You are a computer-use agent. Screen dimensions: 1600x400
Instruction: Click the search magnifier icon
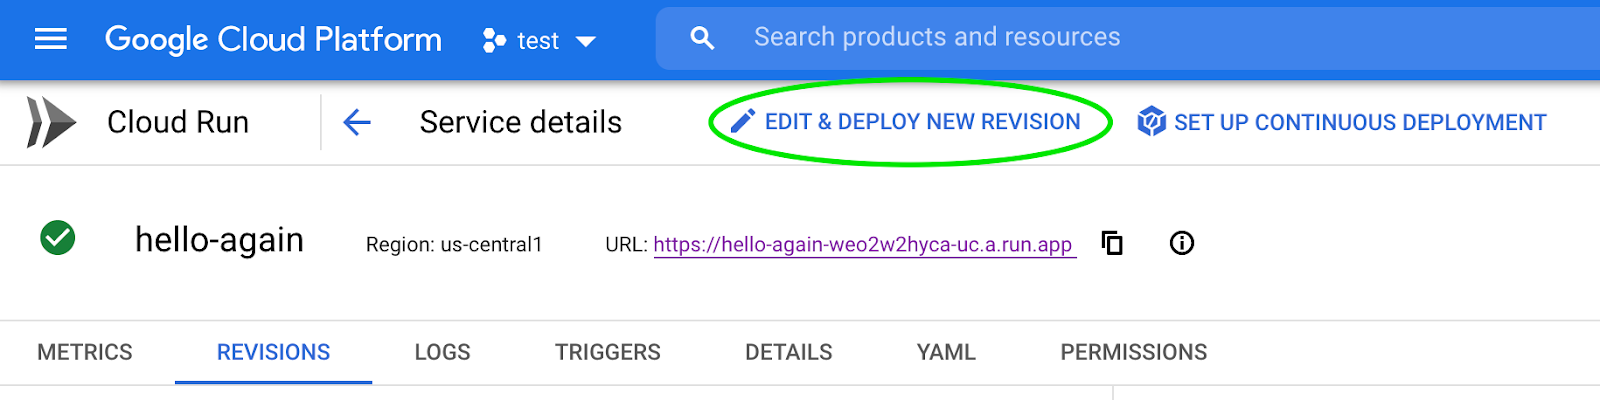point(703,38)
